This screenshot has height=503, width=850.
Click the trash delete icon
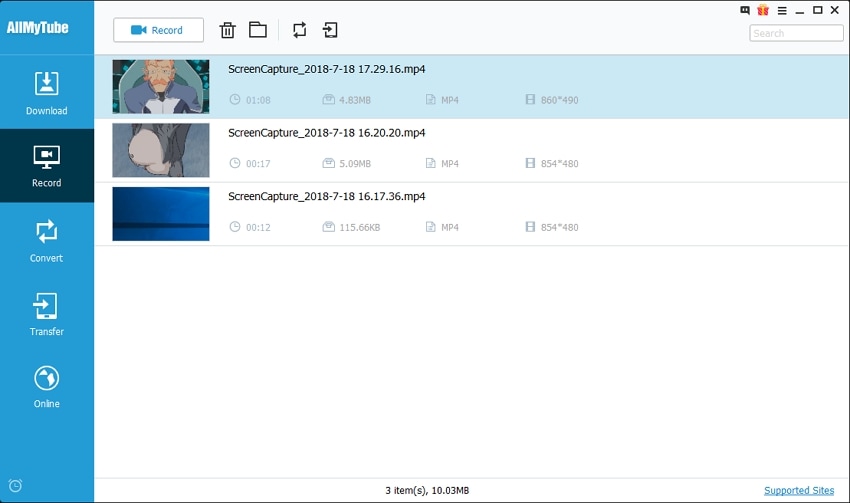coord(227,30)
